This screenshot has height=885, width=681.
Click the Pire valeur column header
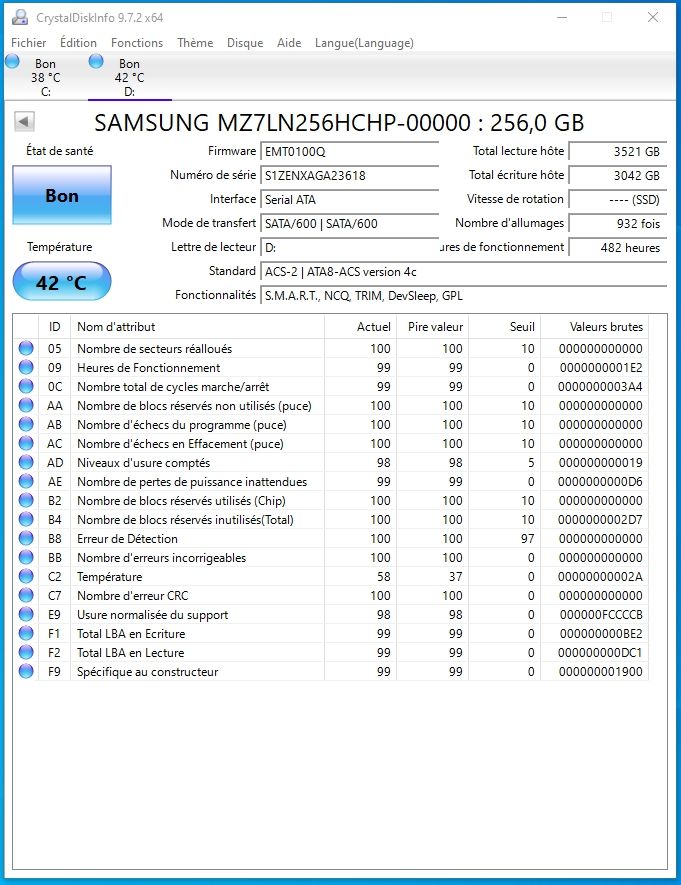pos(432,327)
